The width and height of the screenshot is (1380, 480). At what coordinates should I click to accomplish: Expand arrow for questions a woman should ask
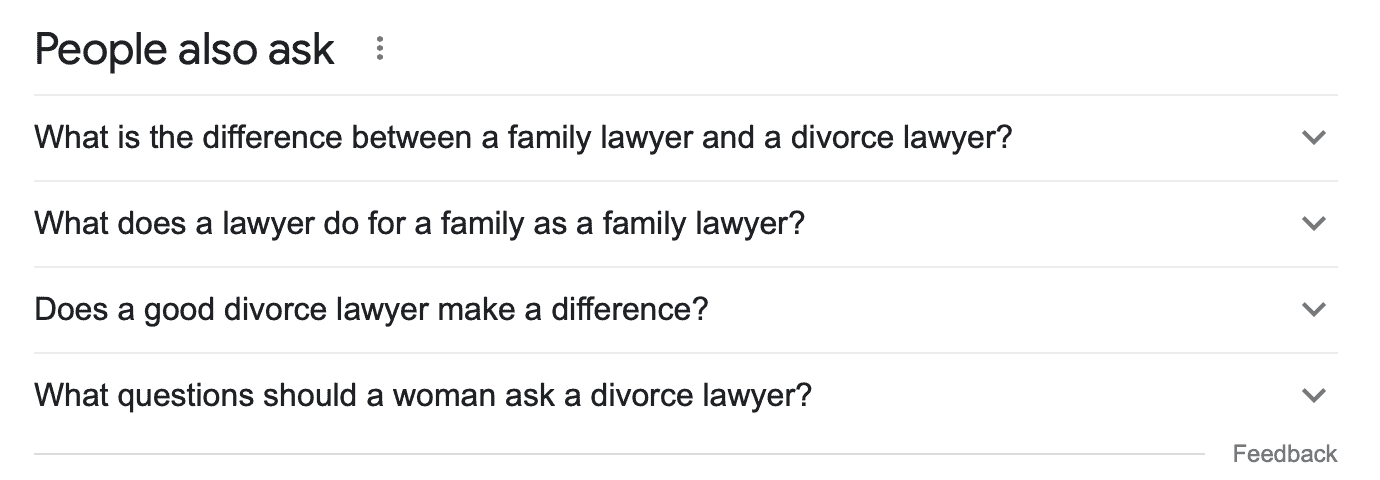pos(1314,396)
